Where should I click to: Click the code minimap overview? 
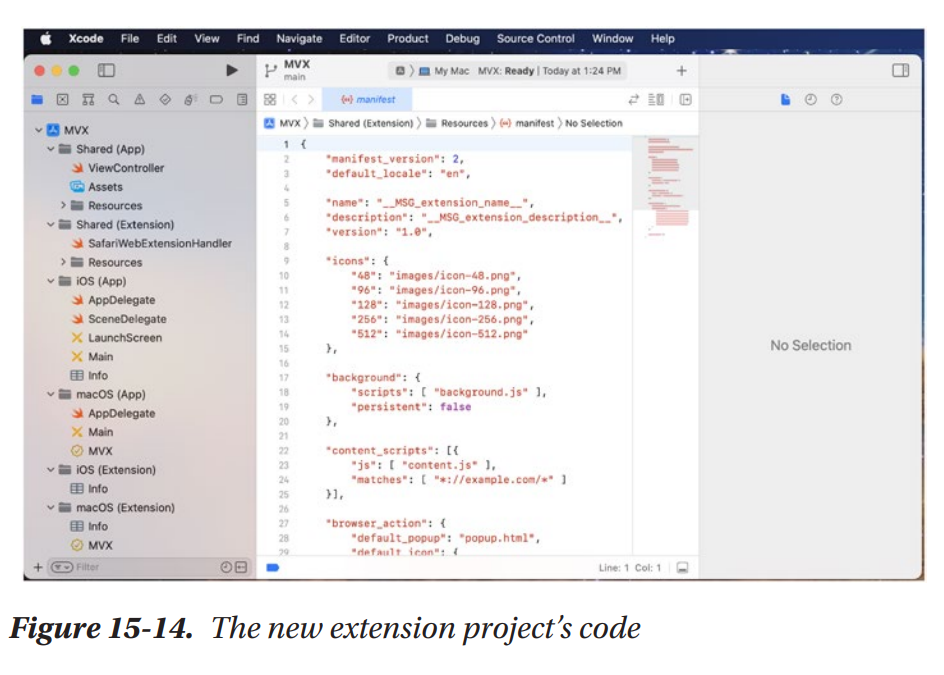[x=667, y=185]
